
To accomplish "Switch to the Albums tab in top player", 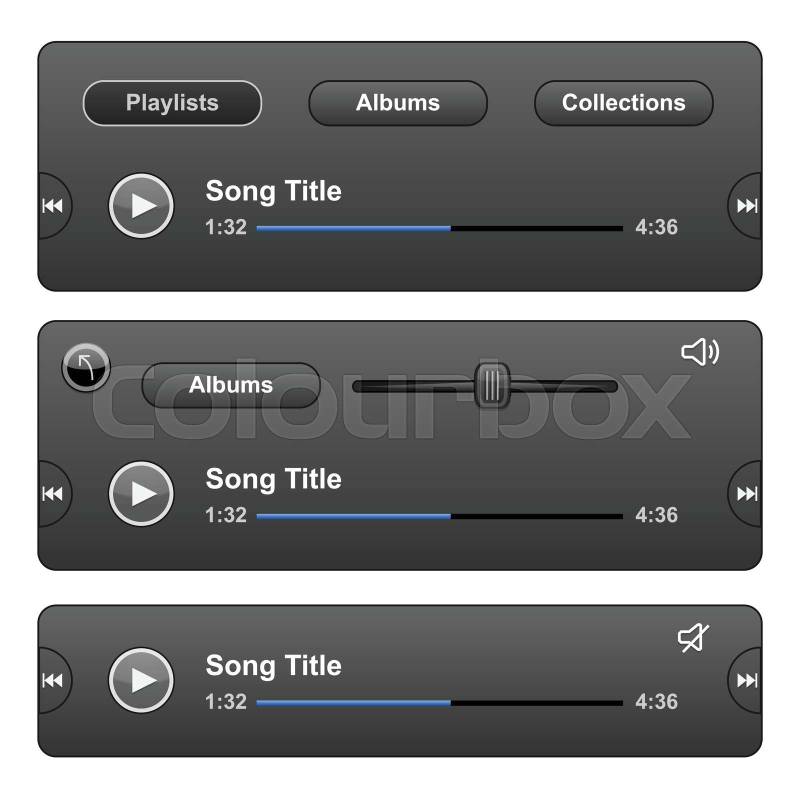I will (398, 103).
